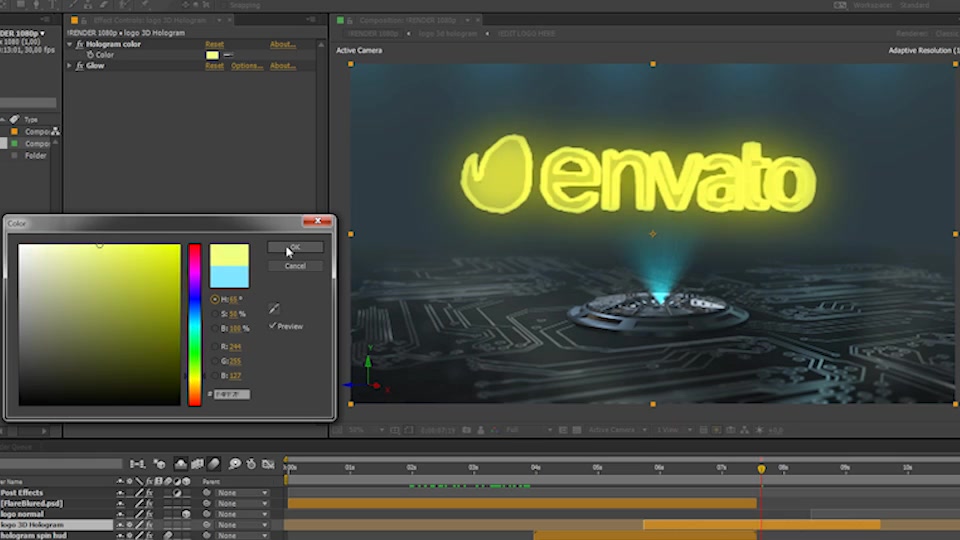Viewport: 960px width, 540px height.
Task: Enable frame blending for the timeline
Action: point(197,464)
